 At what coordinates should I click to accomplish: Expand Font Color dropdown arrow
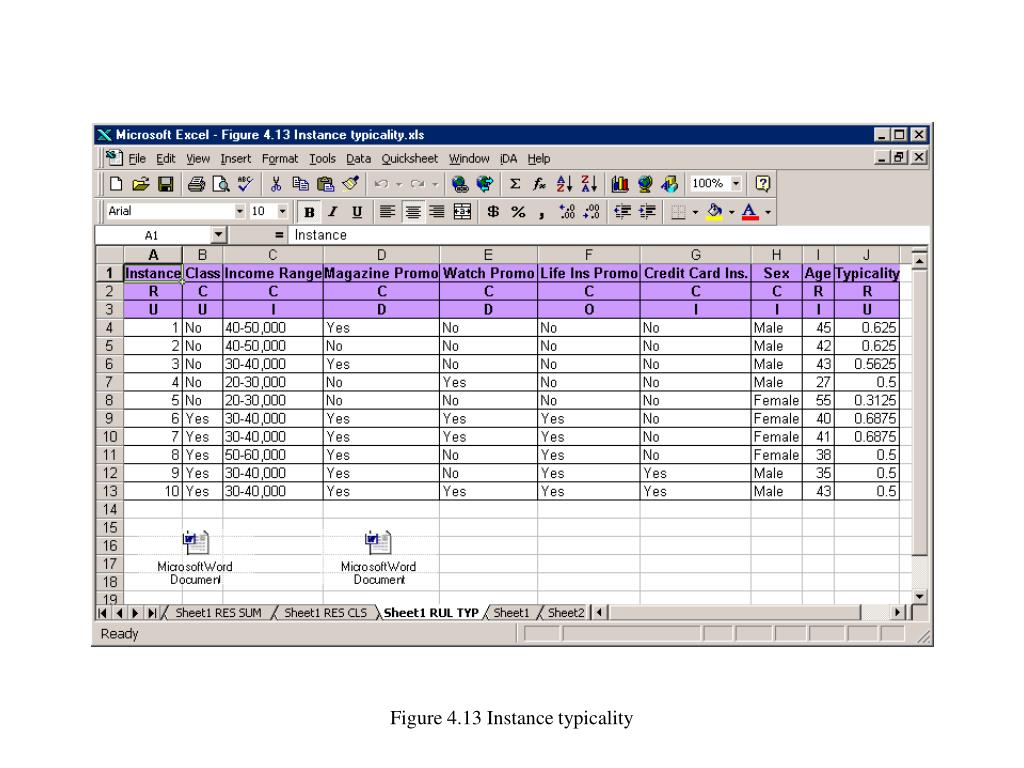click(x=768, y=212)
